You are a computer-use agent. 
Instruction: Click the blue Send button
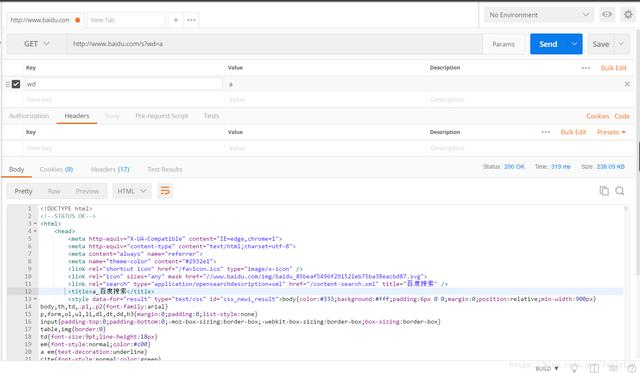click(x=548, y=44)
